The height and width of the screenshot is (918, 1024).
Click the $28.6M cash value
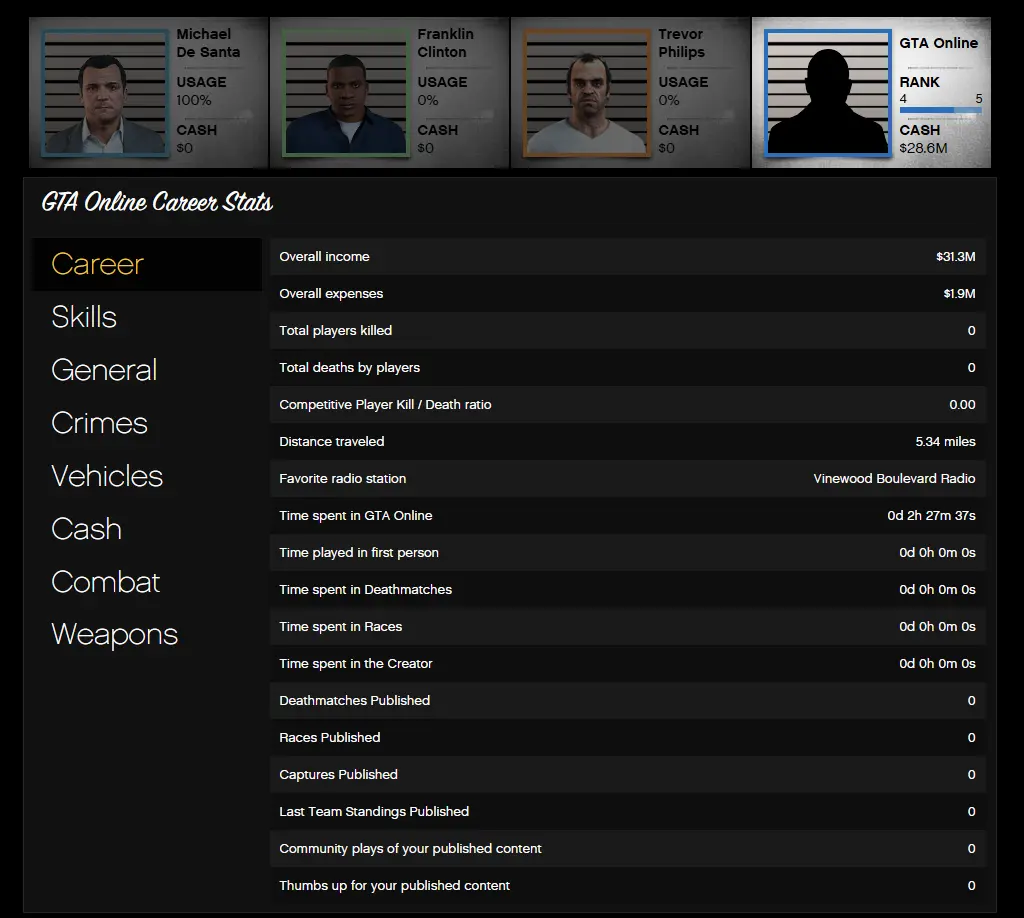(923, 148)
